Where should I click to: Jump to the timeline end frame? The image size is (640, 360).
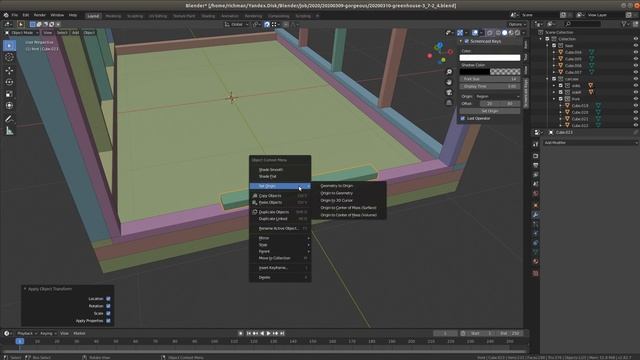coord(282,333)
